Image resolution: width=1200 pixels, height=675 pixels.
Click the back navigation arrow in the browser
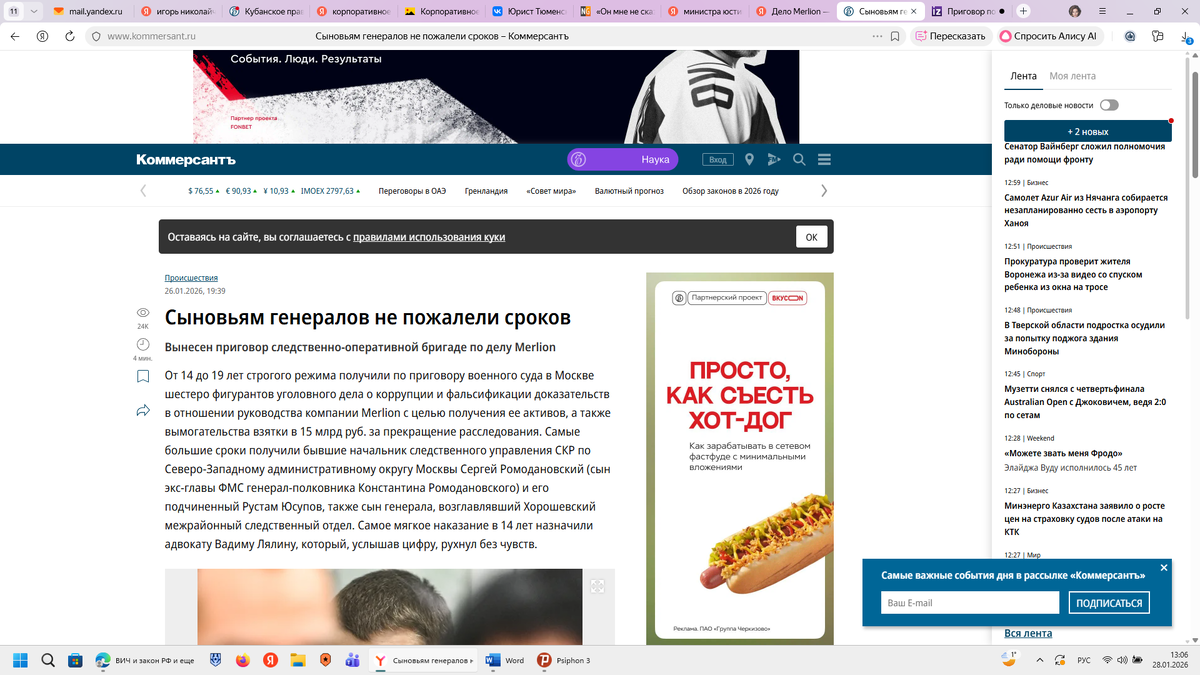(13, 36)
